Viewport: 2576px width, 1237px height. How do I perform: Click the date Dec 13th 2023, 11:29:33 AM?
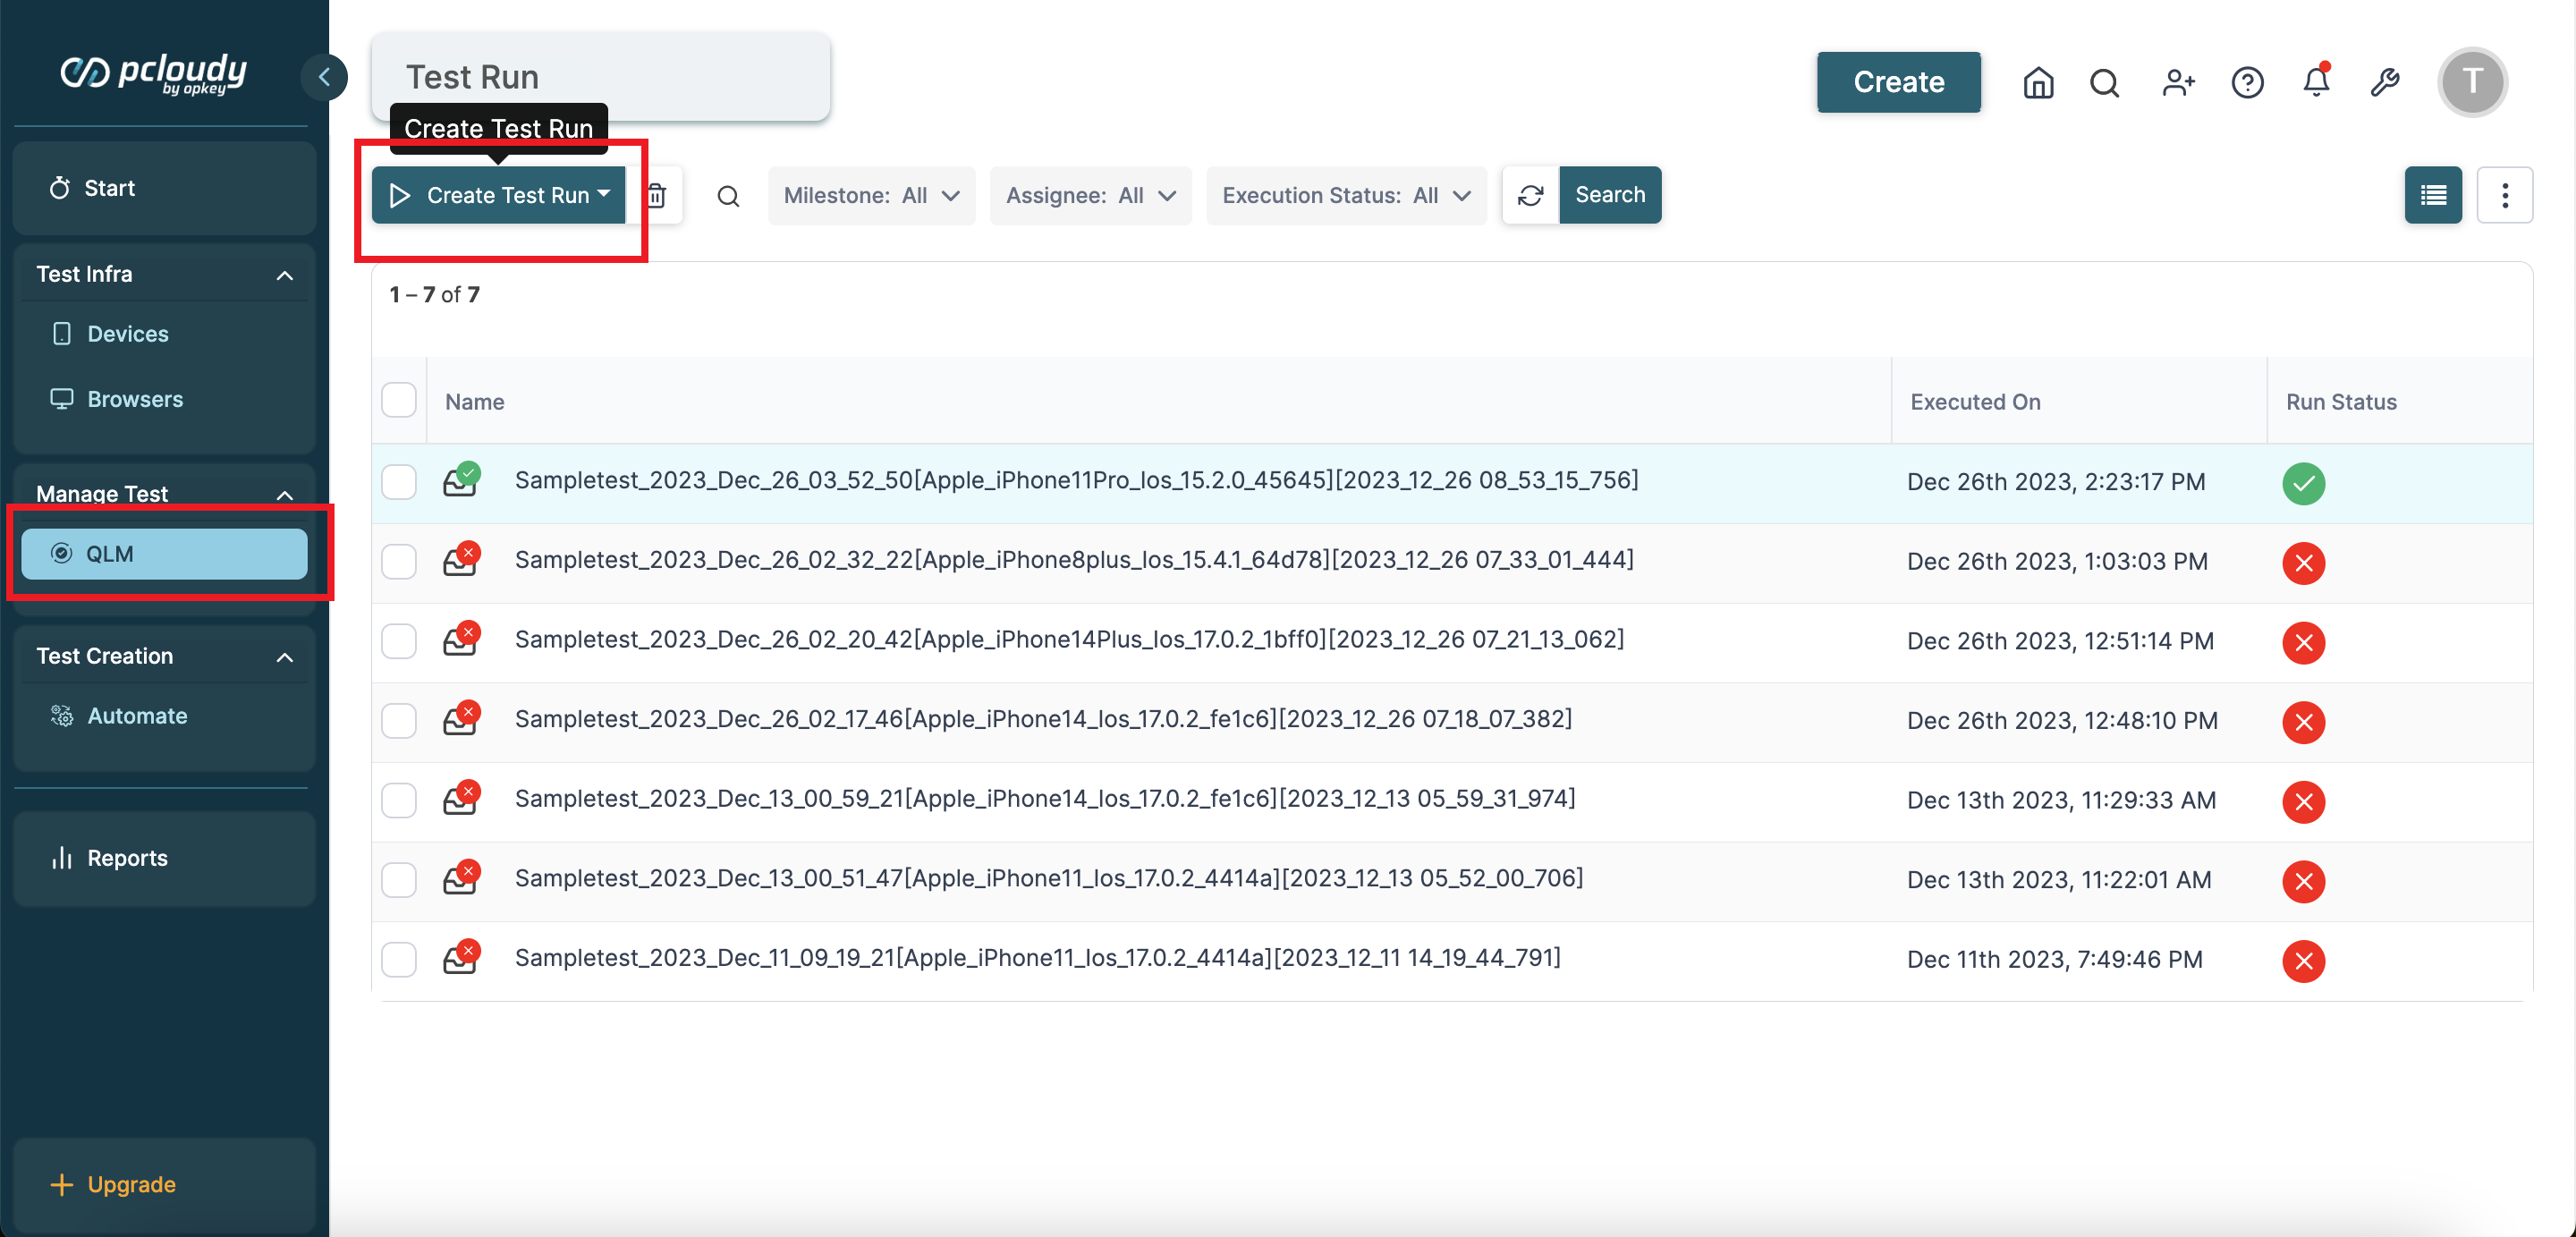[x=2060, y=801]
